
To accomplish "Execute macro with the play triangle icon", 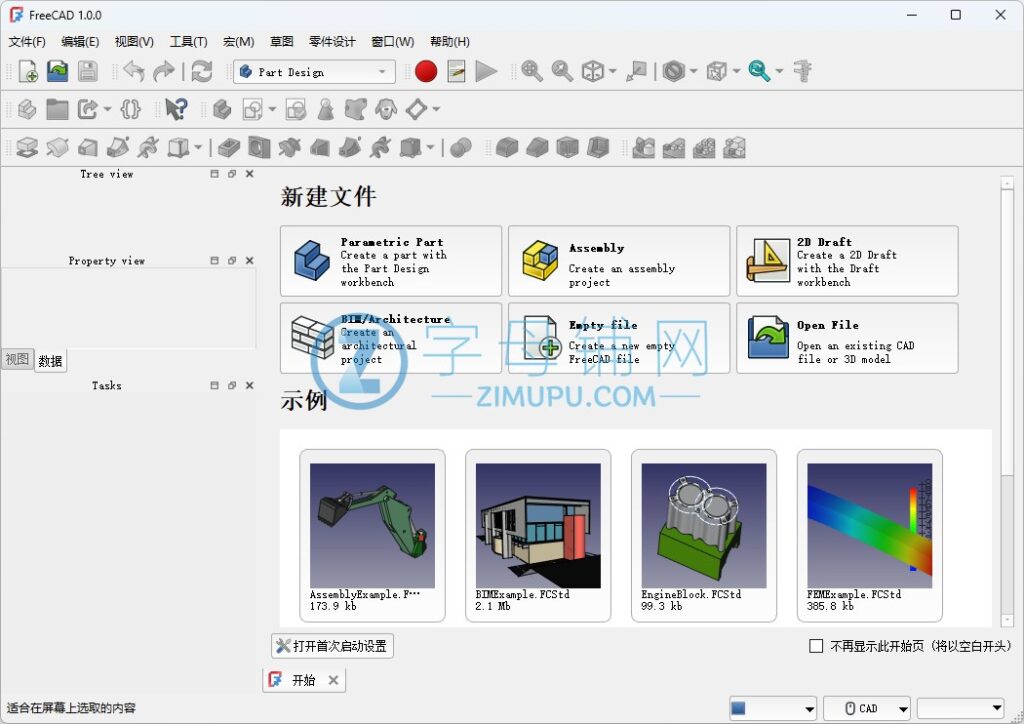I will (486, 71).
